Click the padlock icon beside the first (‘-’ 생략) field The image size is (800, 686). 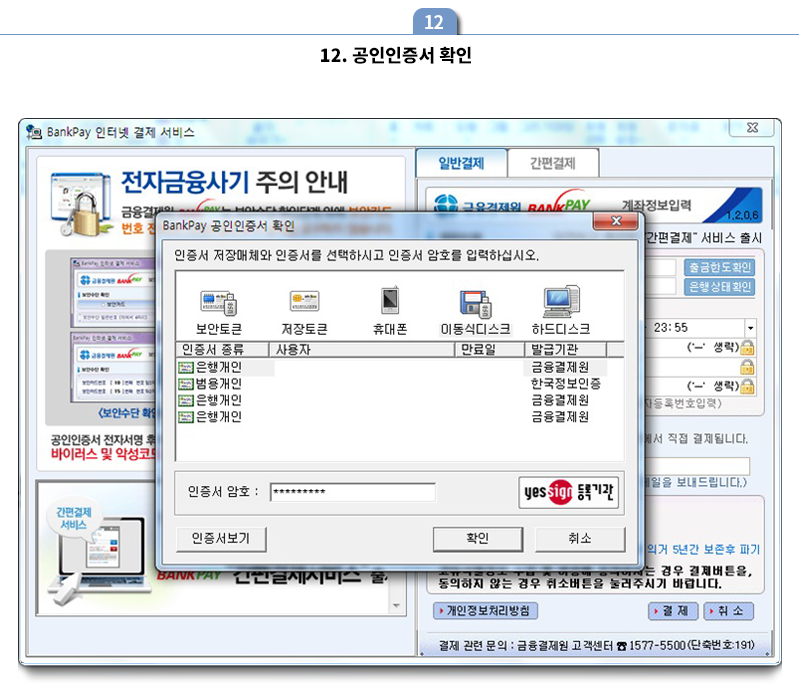747,348
